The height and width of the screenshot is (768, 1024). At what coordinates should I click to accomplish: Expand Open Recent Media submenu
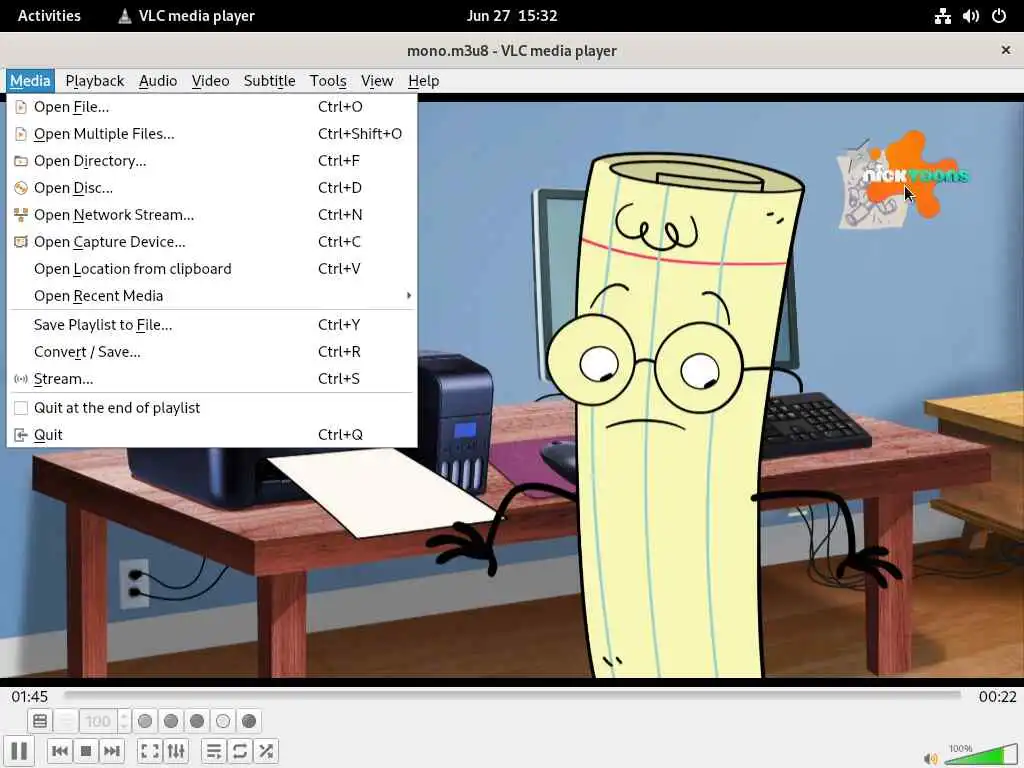(x=212, y=296)
